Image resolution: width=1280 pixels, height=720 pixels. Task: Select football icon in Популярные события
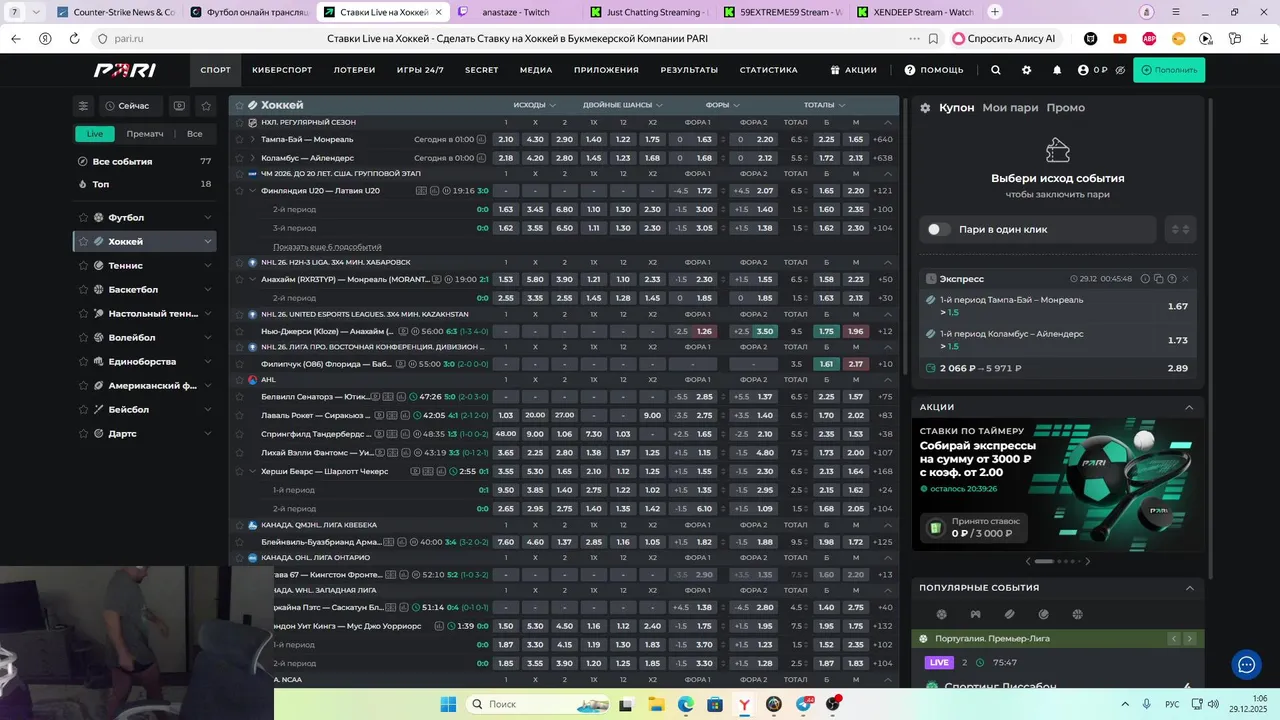(x=941, y=614)
